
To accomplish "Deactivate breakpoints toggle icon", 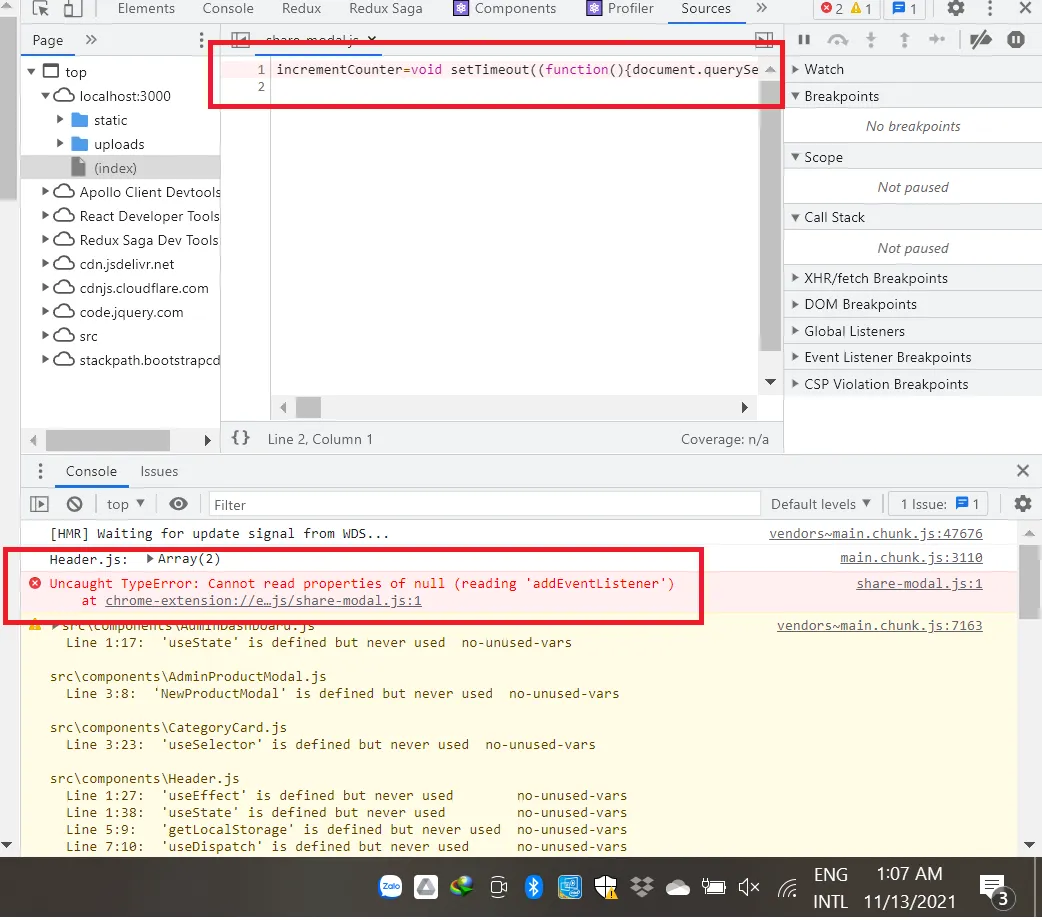I will pyautogui.click(x=981, y=40).
